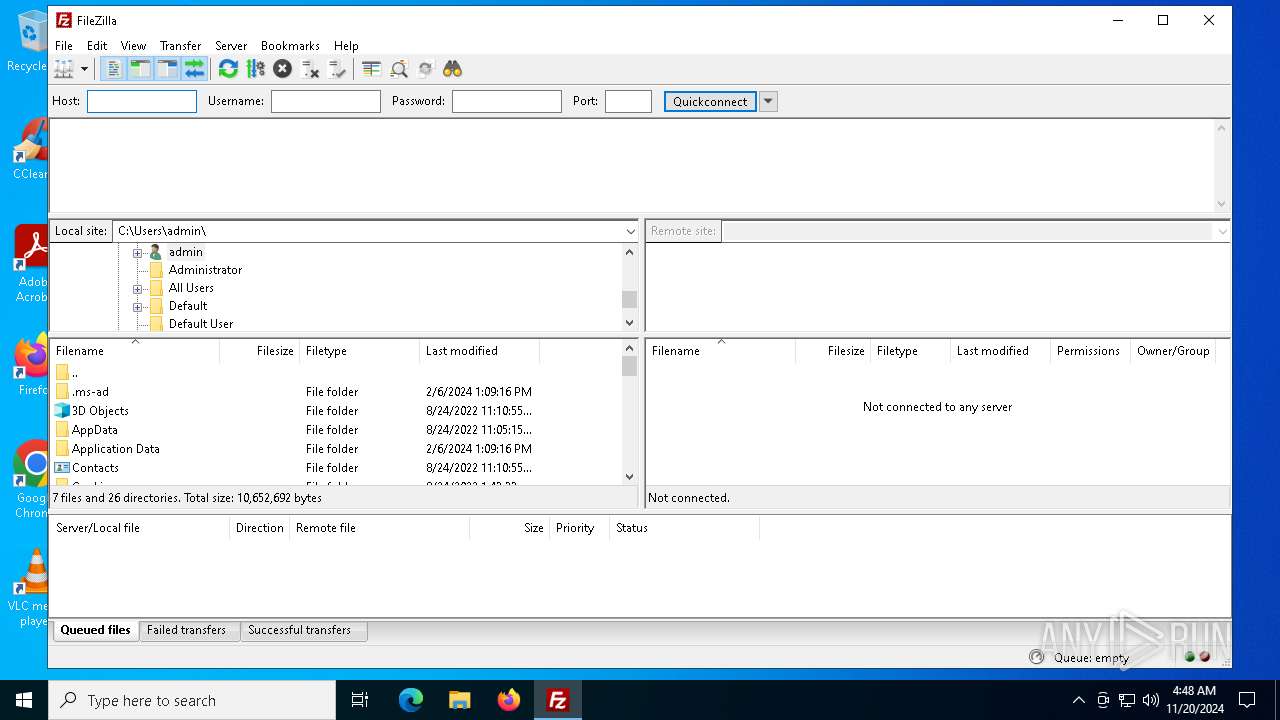Switch to the Failed transfers tab
The height and width of the screenshot is (720, 1280).
coord(186,630)
